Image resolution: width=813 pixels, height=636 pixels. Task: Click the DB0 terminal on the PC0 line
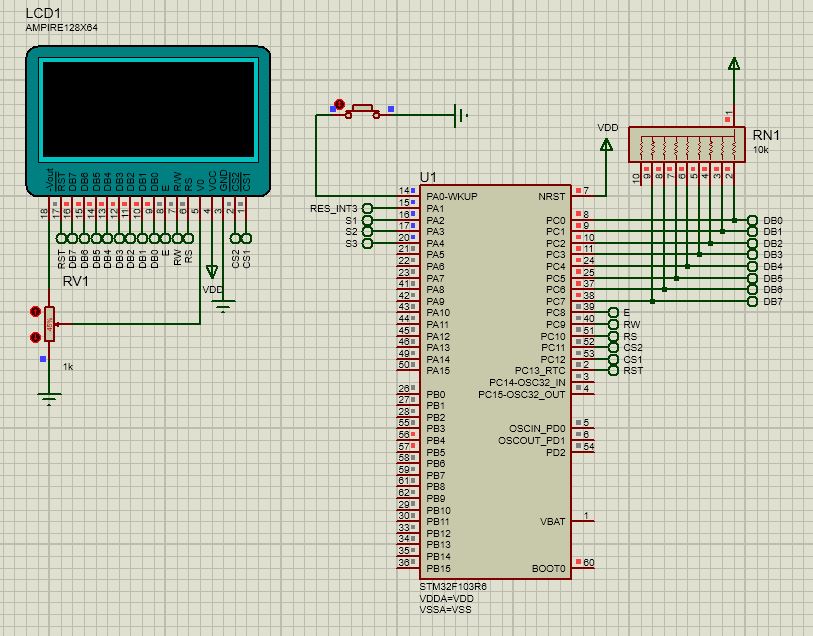coord(752,220)
